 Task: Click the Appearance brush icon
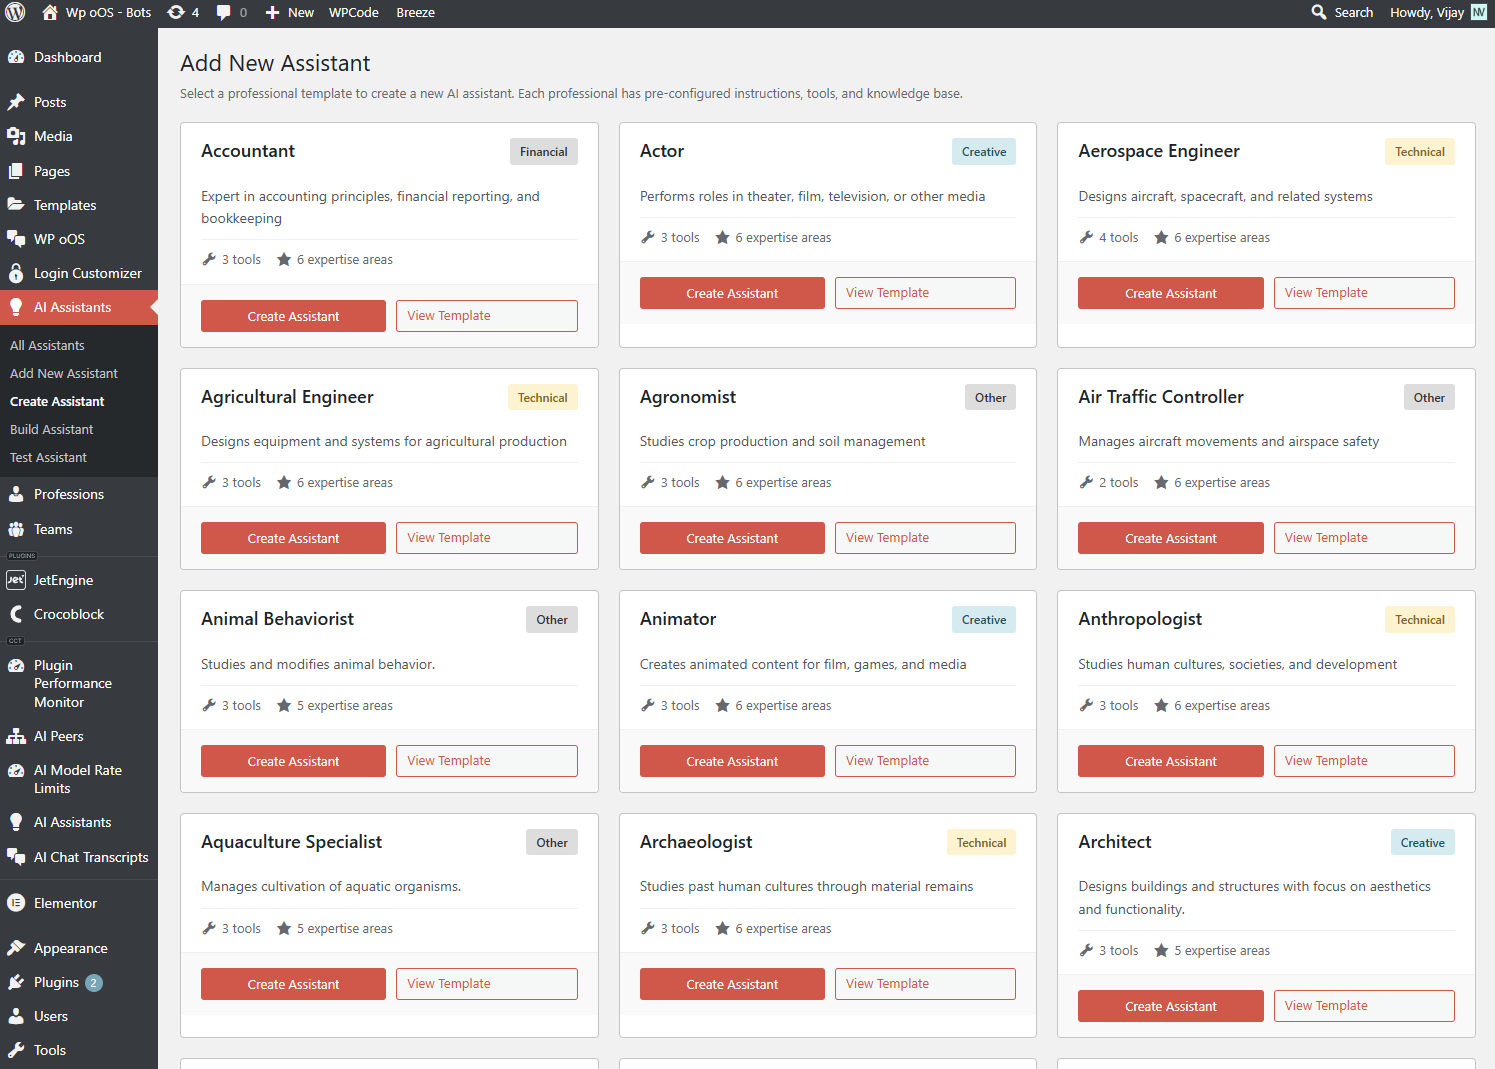(x=16, y=948)
